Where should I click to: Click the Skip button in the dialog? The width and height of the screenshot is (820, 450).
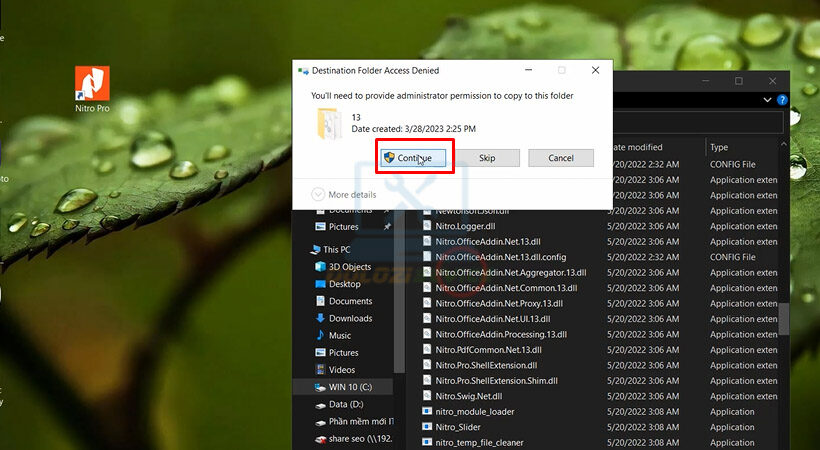click(487, 158)
